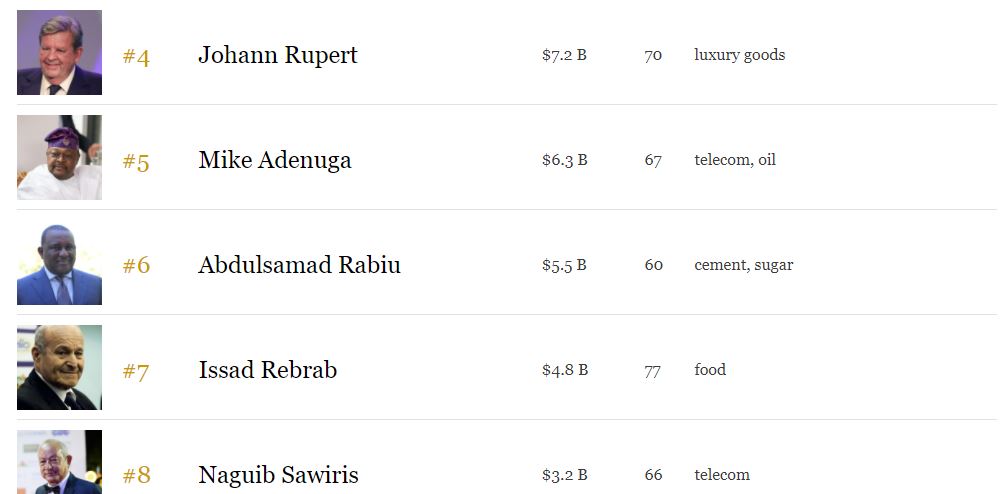1004x494 pixels.
Task: Click Abdulsamad Rabiu's profile photo
Action: tap(59, 264)
